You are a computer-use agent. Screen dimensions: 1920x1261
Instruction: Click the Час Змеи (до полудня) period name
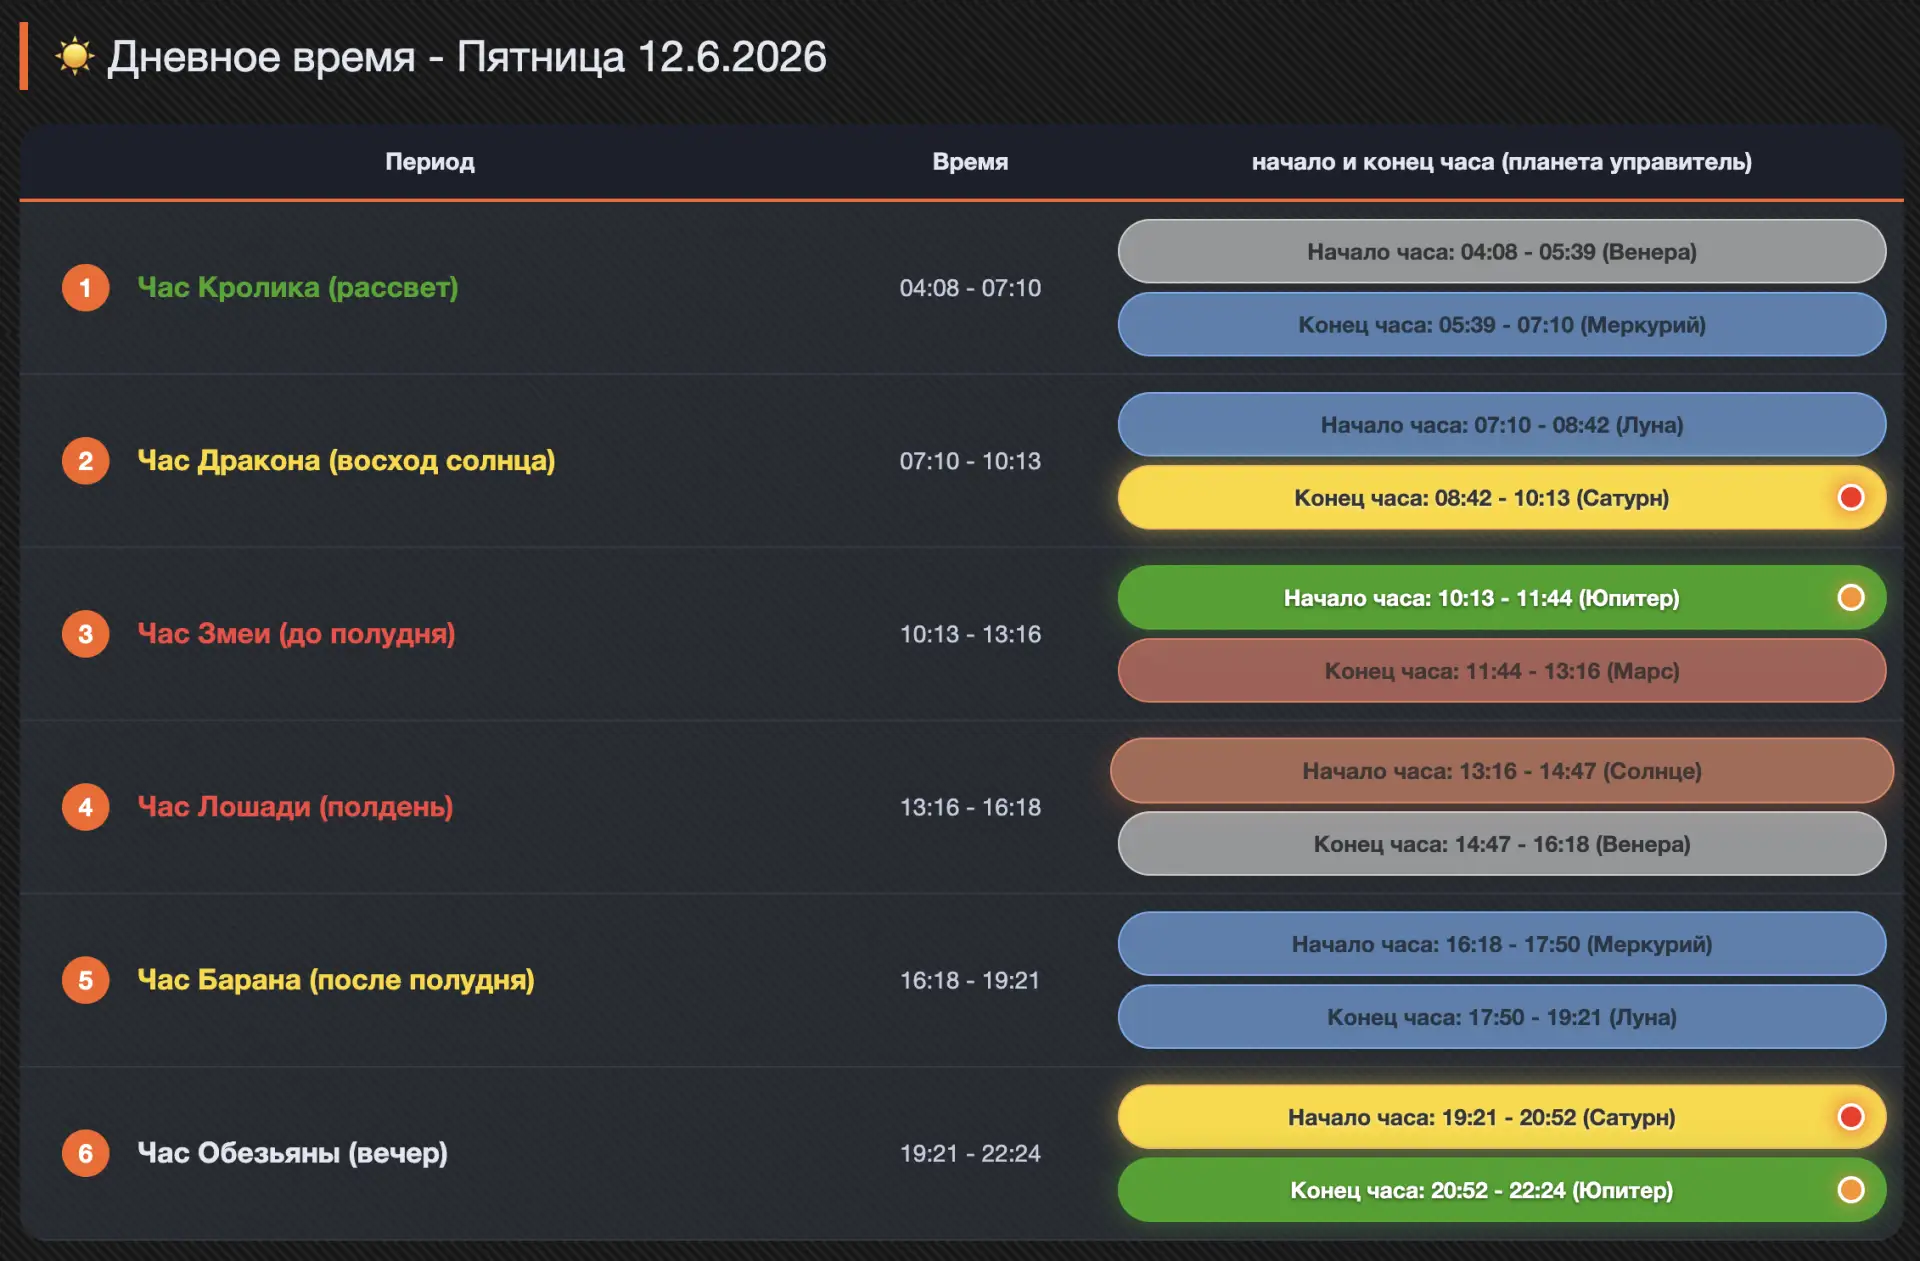[x=296, y=633]
